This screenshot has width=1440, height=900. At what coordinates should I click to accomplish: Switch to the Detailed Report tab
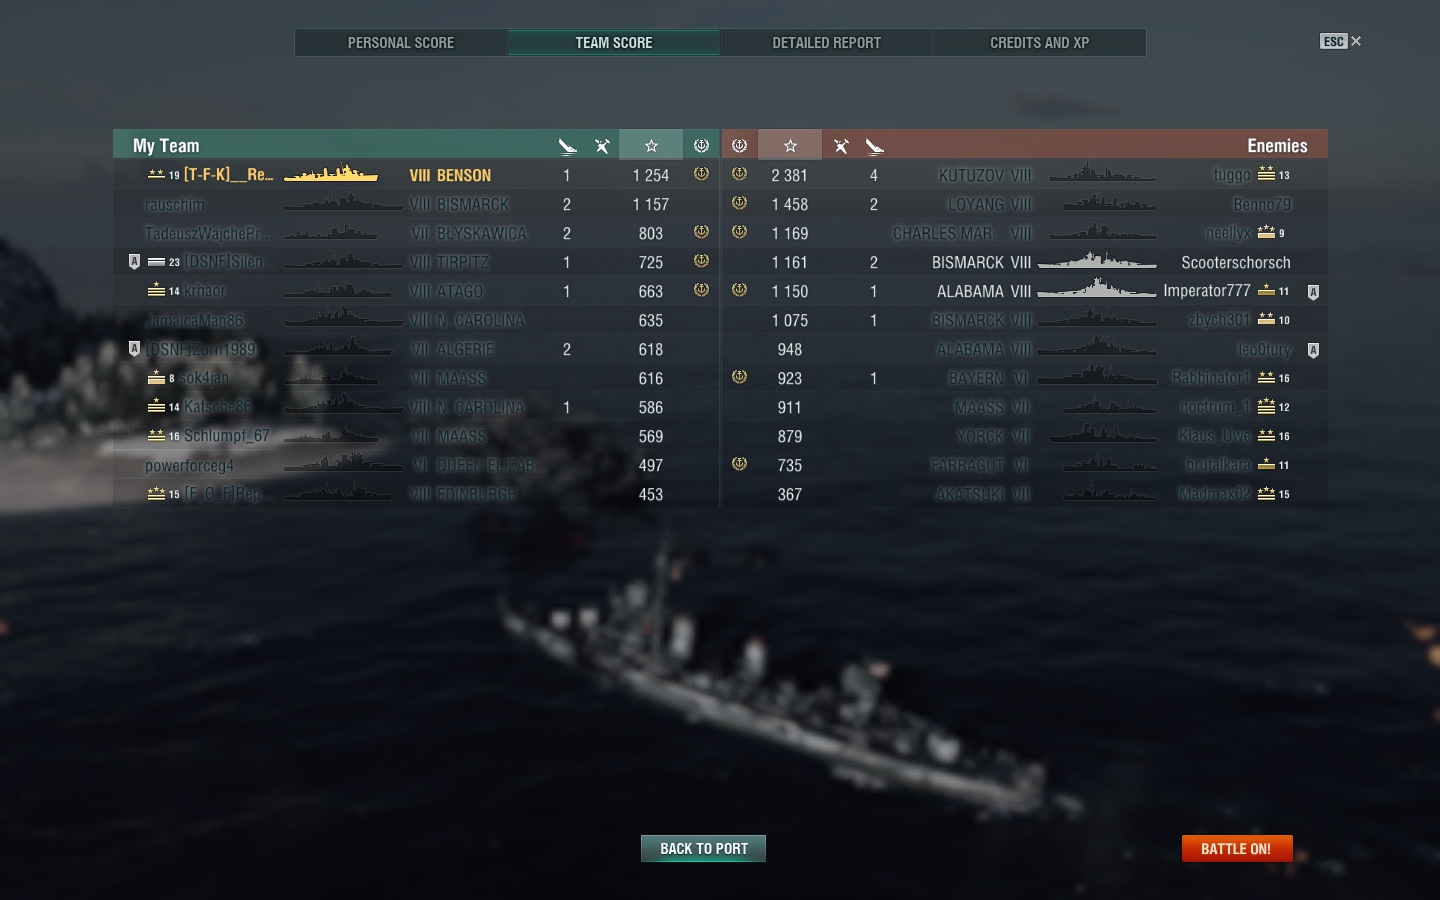(x=826, y=43)
